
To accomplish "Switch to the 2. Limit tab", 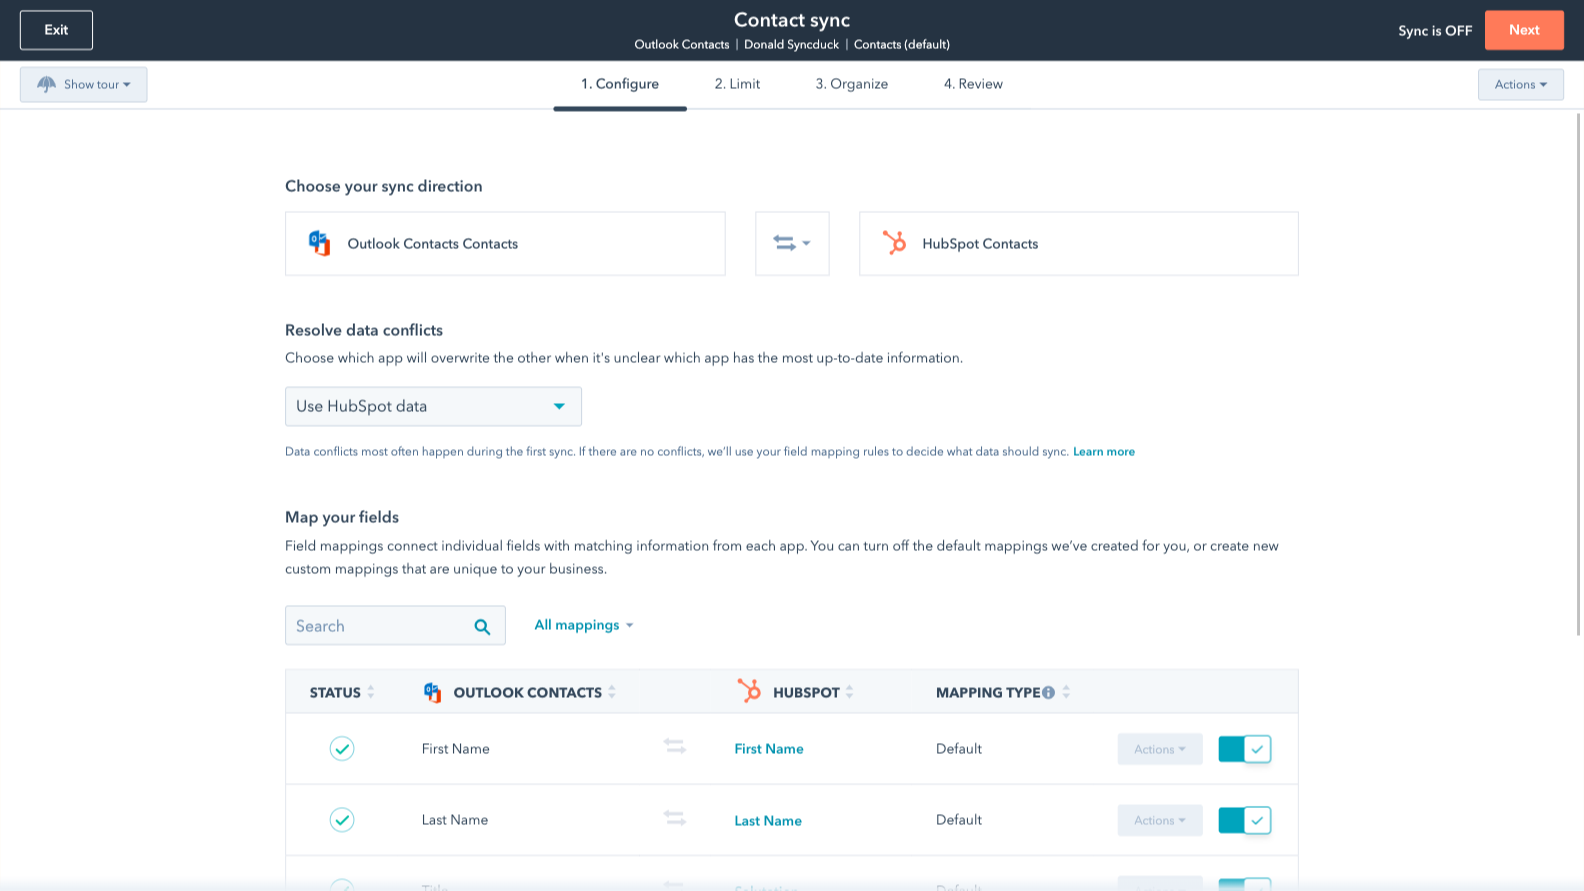I will 737,84.
